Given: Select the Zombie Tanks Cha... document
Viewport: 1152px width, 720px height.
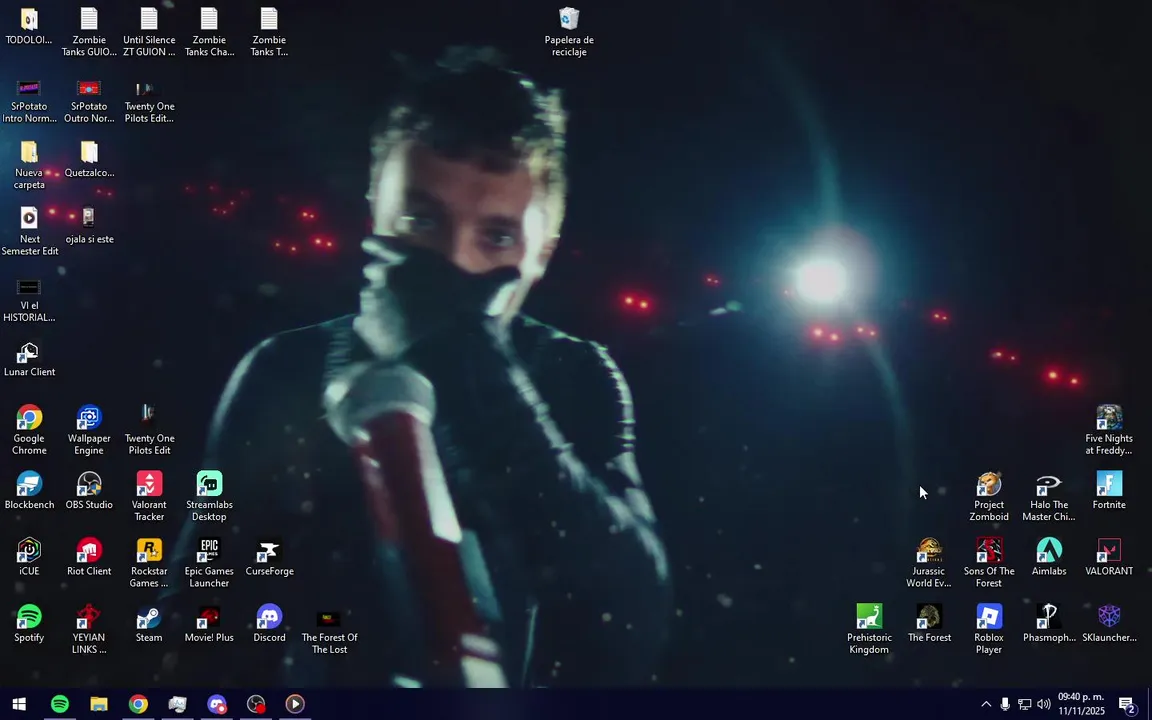Looking at the screenshot, I should pyautogui.click(x=209, y=32).
